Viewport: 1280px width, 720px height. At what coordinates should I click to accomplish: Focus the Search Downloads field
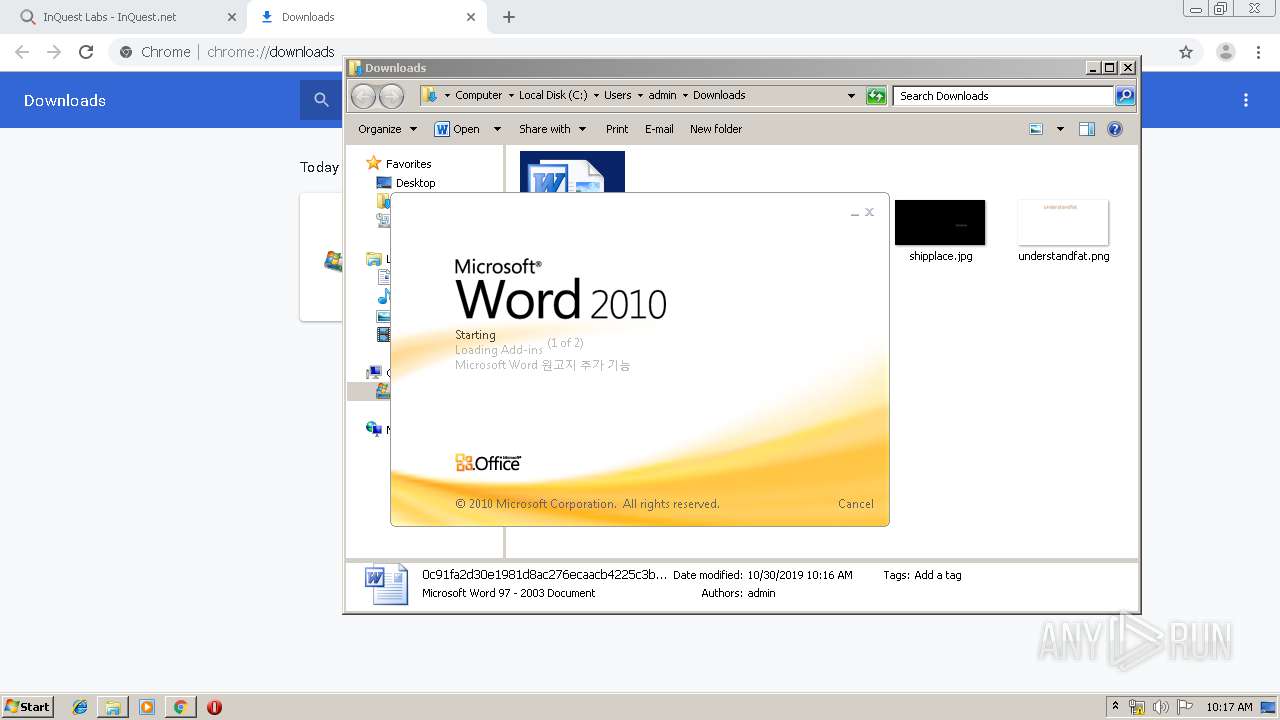(1003, 96)
